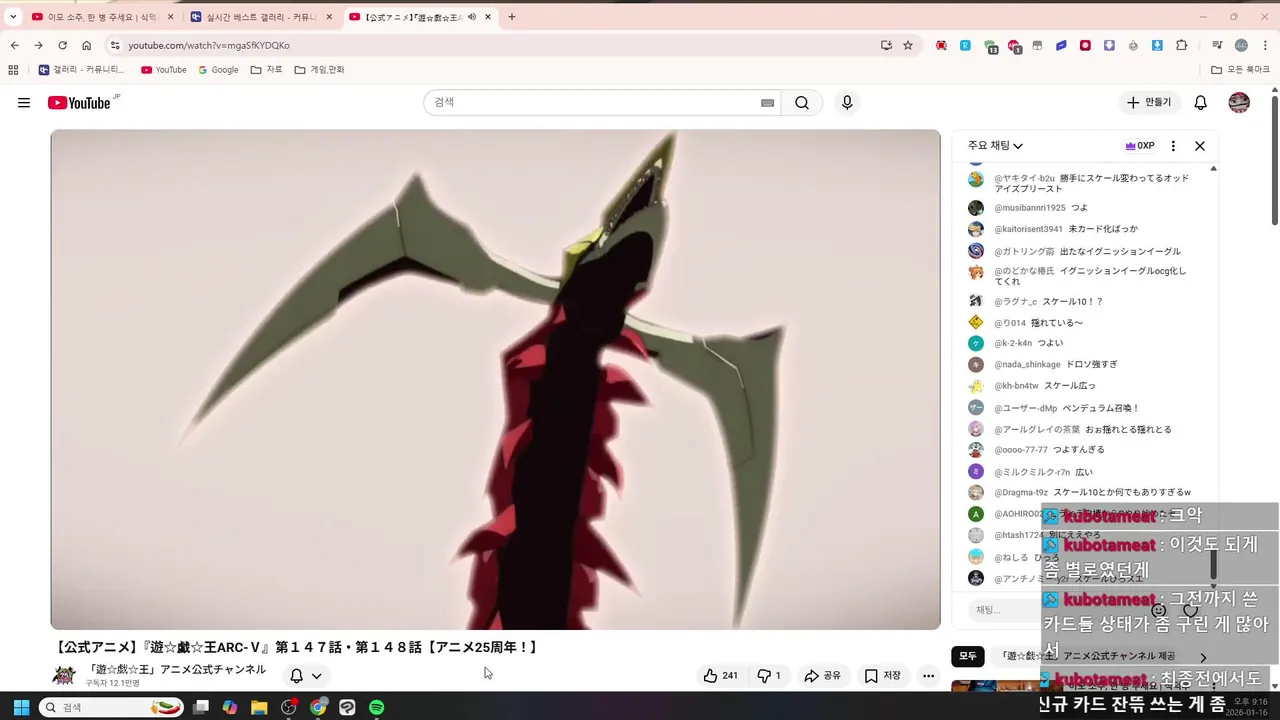Image resolution: width=1280 pixels, height=720 pixels.
Task: Like the video with thumbs-up 241
Action: coord(720,676)
